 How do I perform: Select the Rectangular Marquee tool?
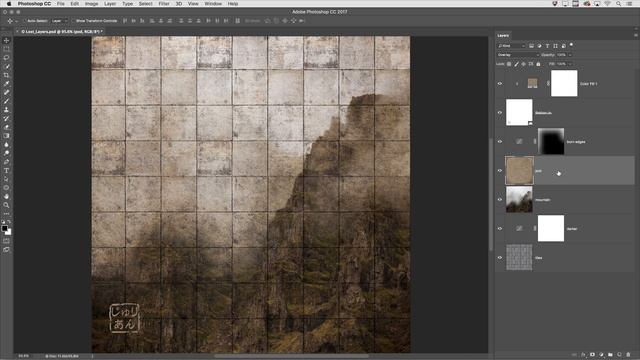coord(6,49)
